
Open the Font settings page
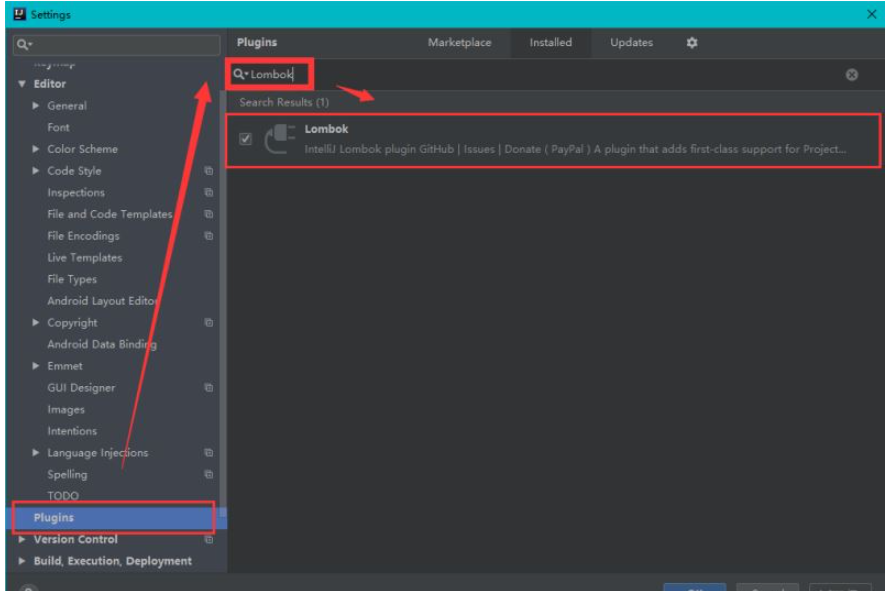click(x=58, y=127)
